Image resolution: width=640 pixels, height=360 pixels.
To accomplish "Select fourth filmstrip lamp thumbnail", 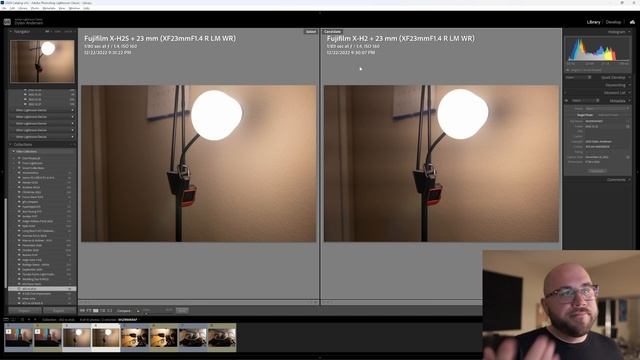I will (x=105, y=338).
